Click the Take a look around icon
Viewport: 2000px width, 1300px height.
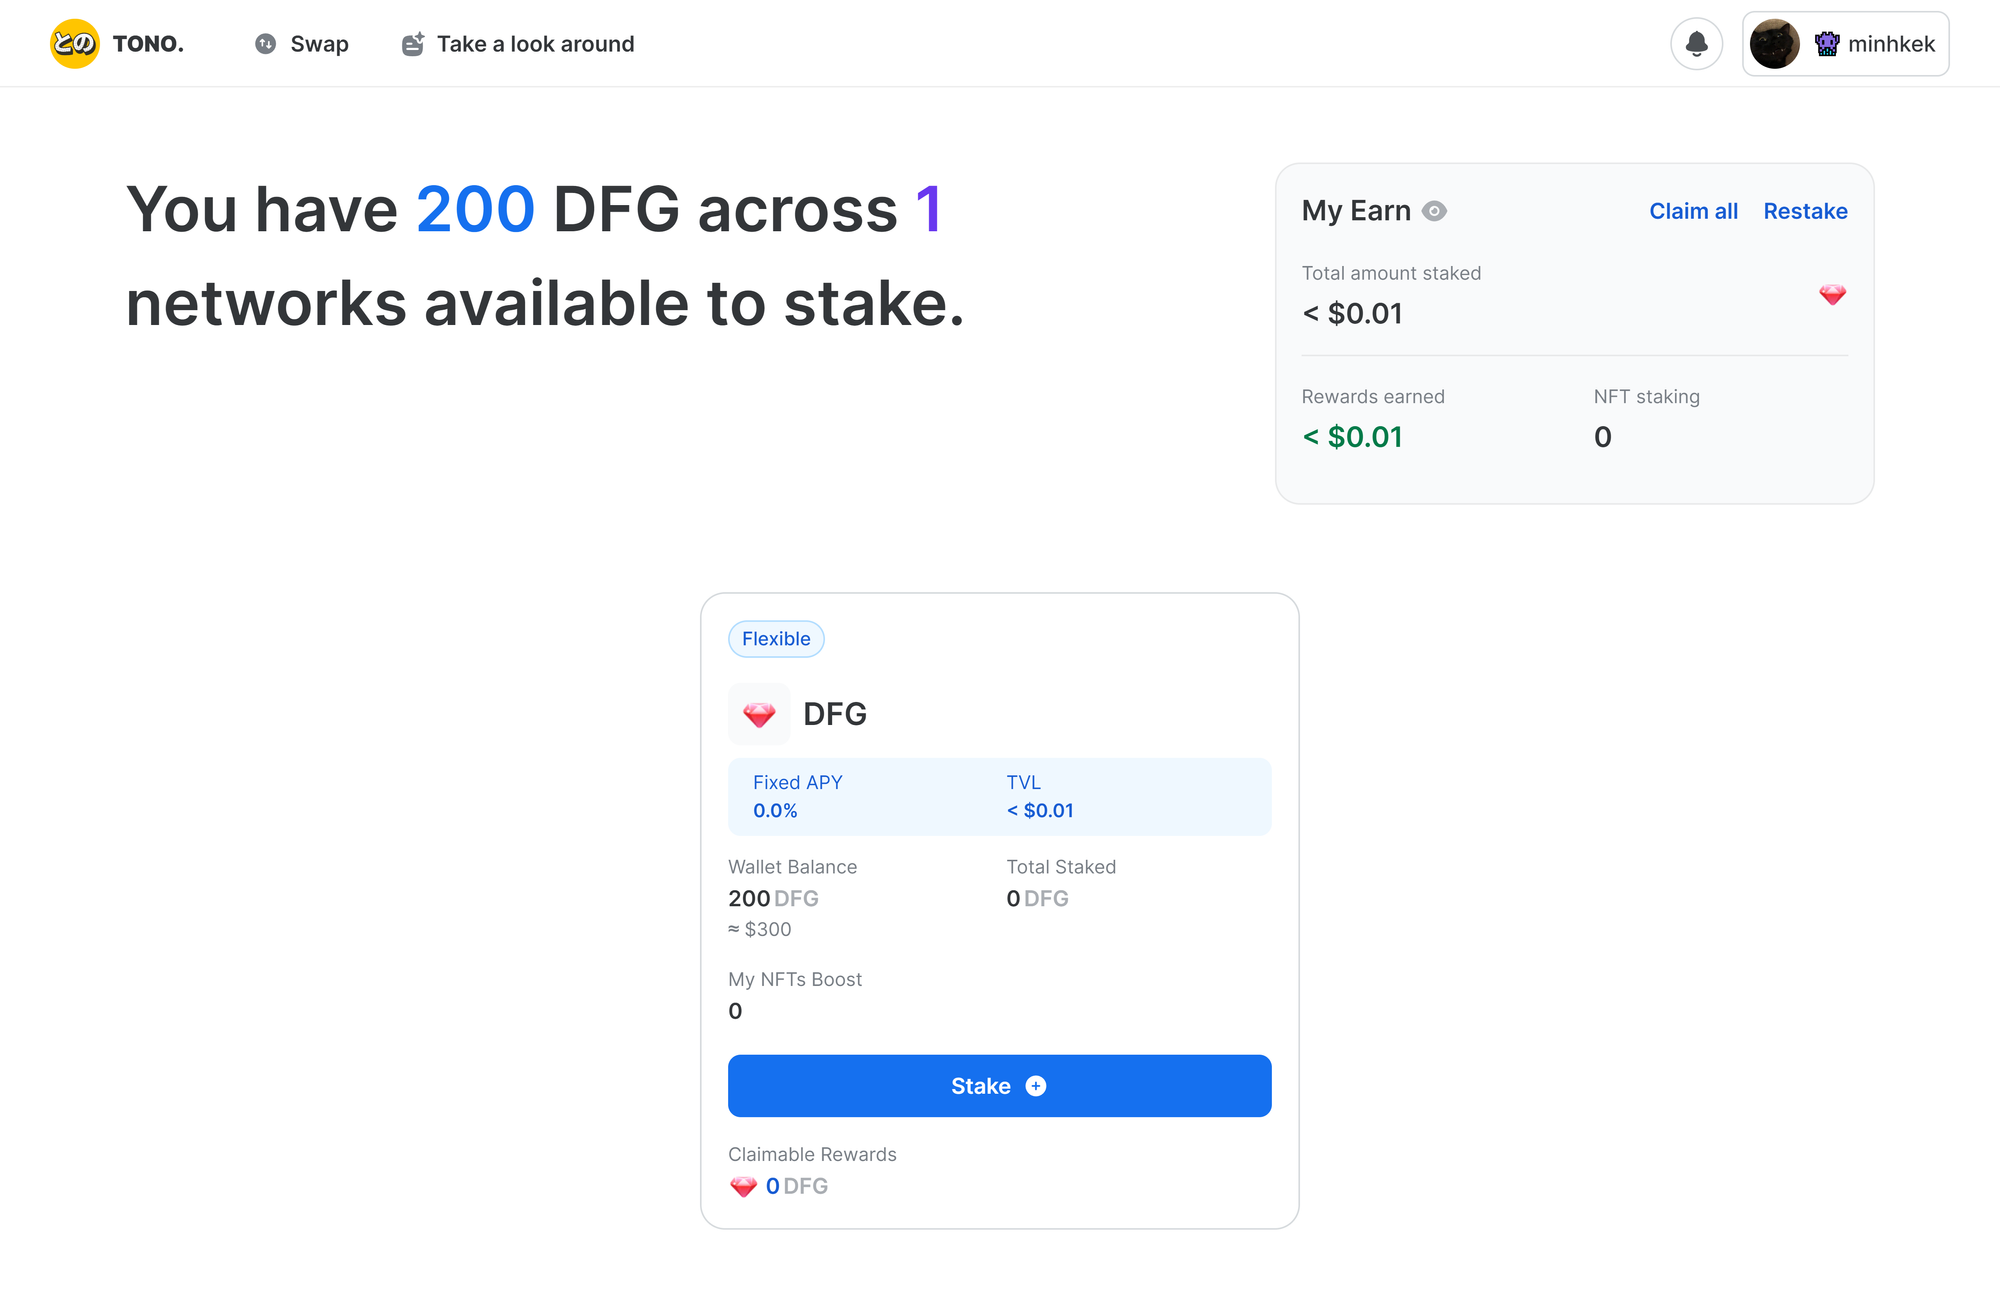point(413,44)
